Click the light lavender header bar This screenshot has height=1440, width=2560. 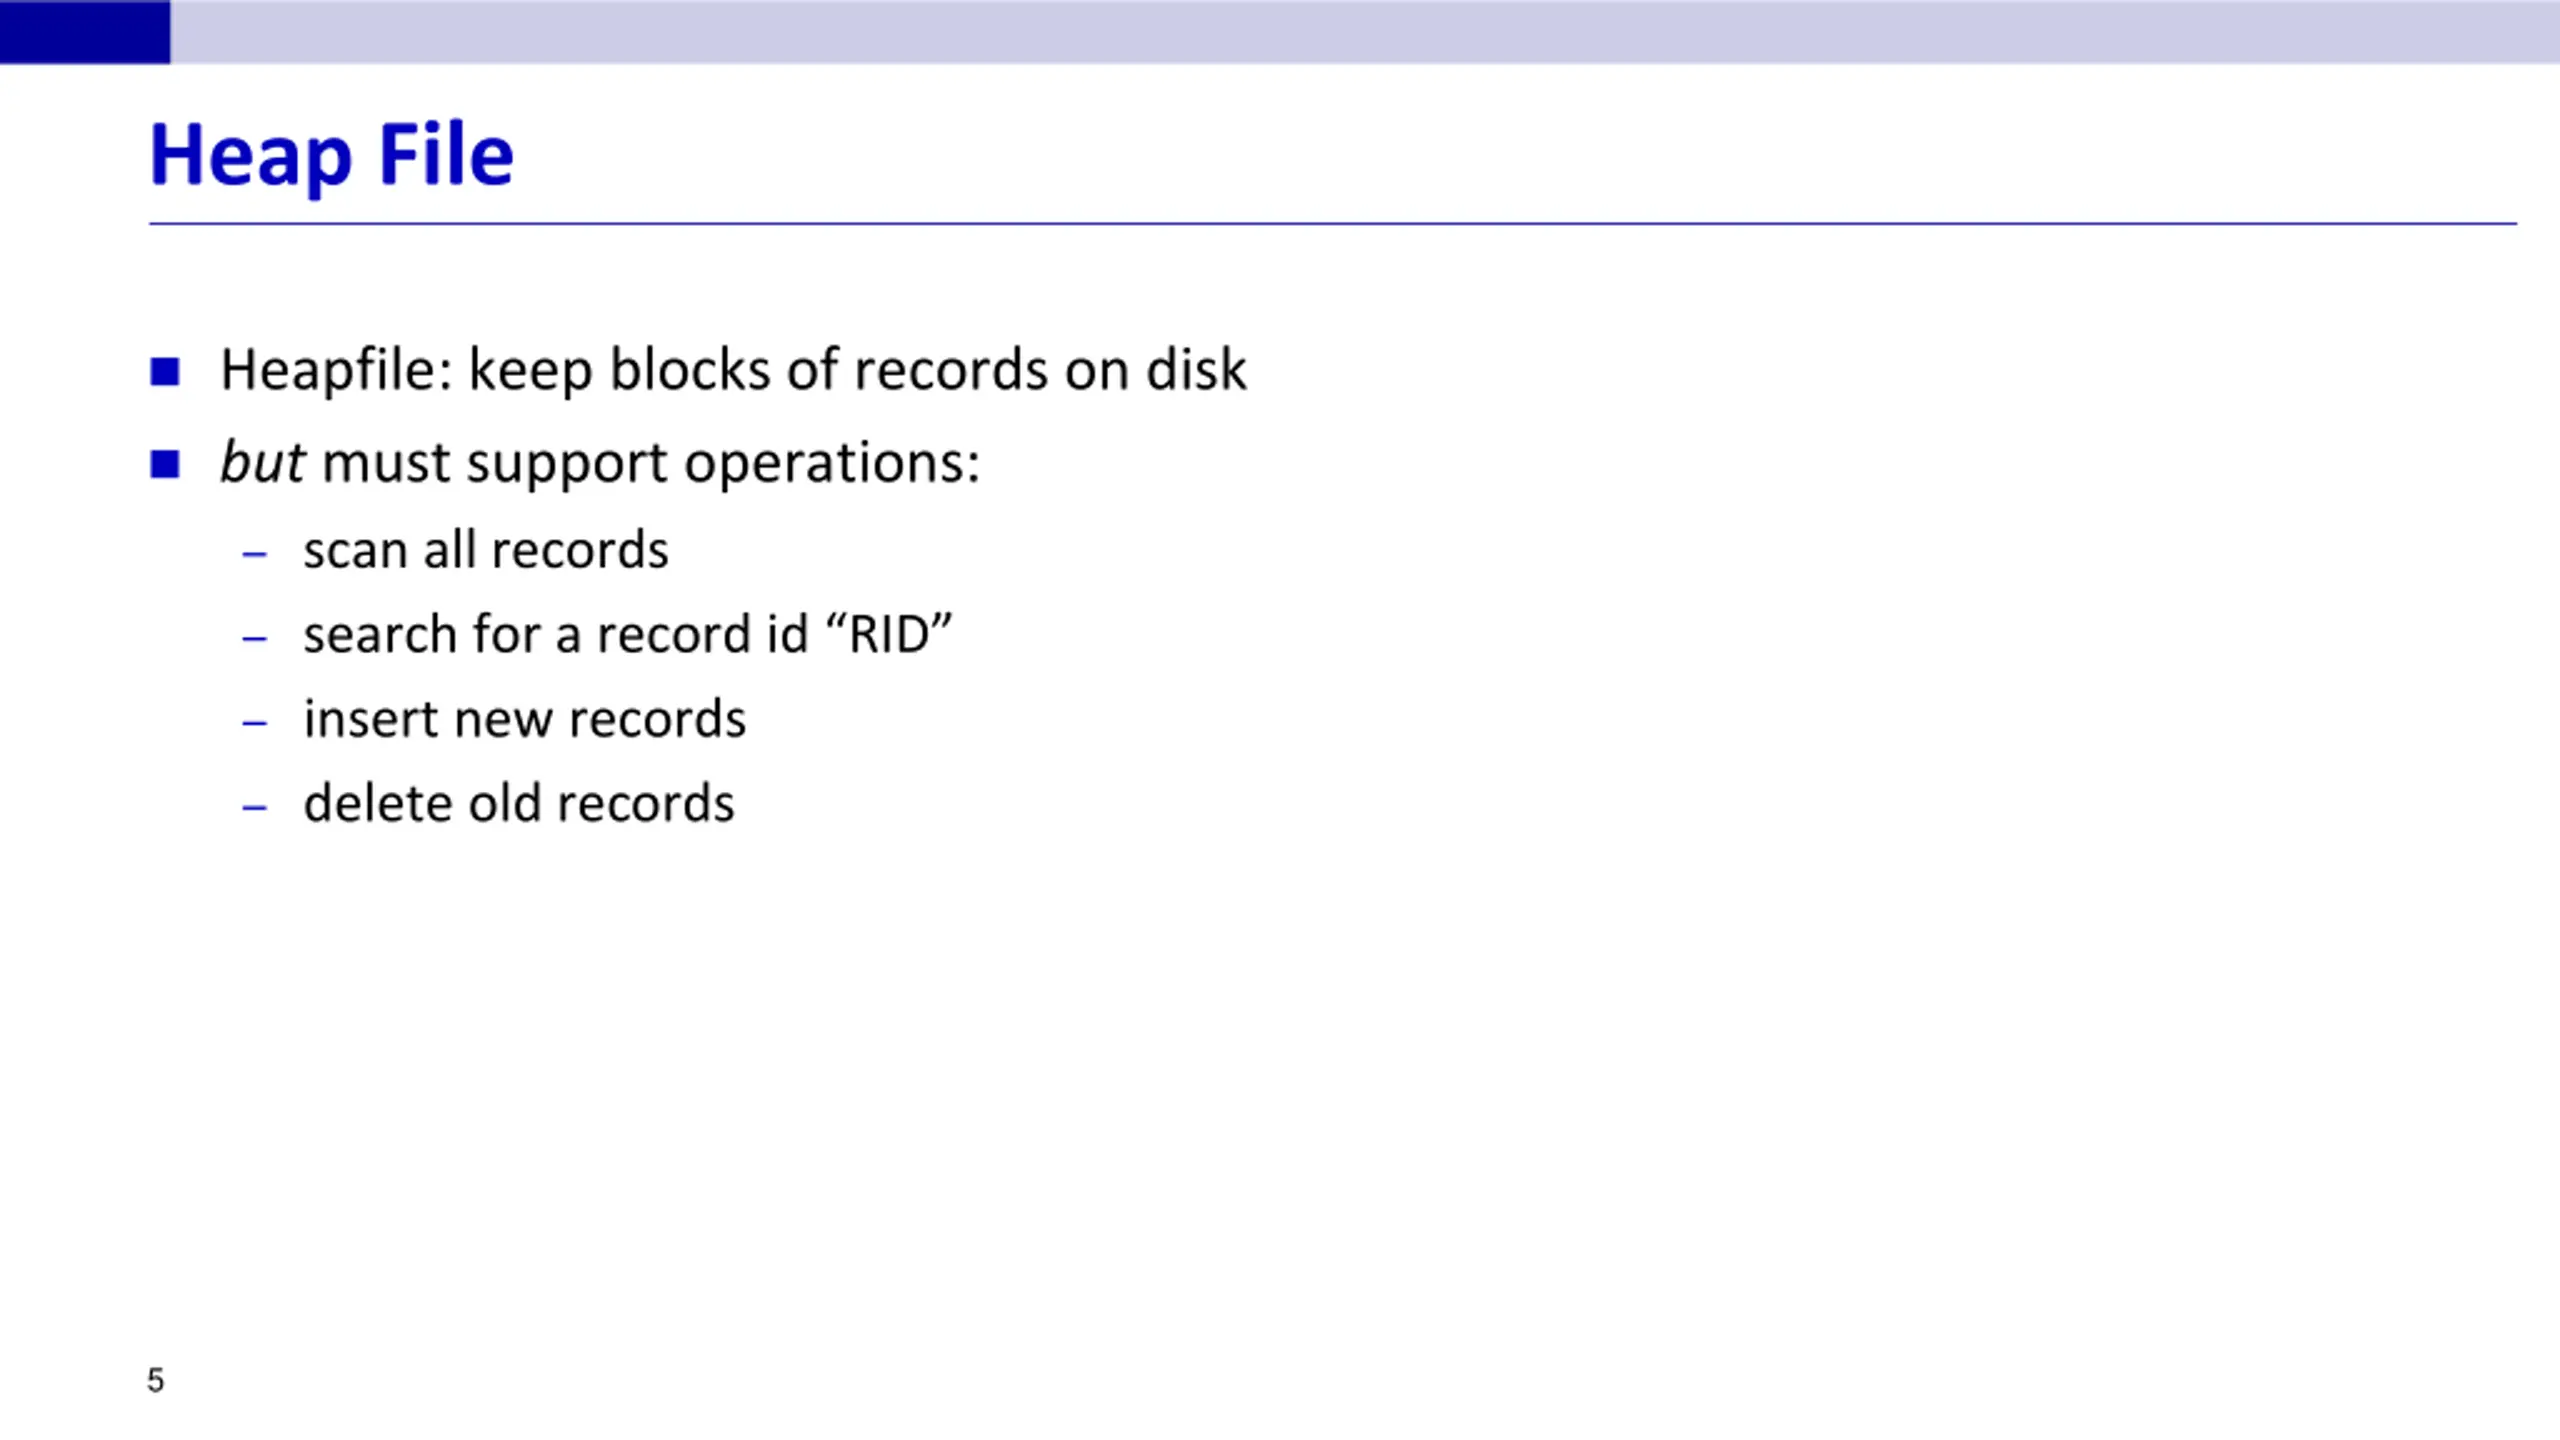1365,32
